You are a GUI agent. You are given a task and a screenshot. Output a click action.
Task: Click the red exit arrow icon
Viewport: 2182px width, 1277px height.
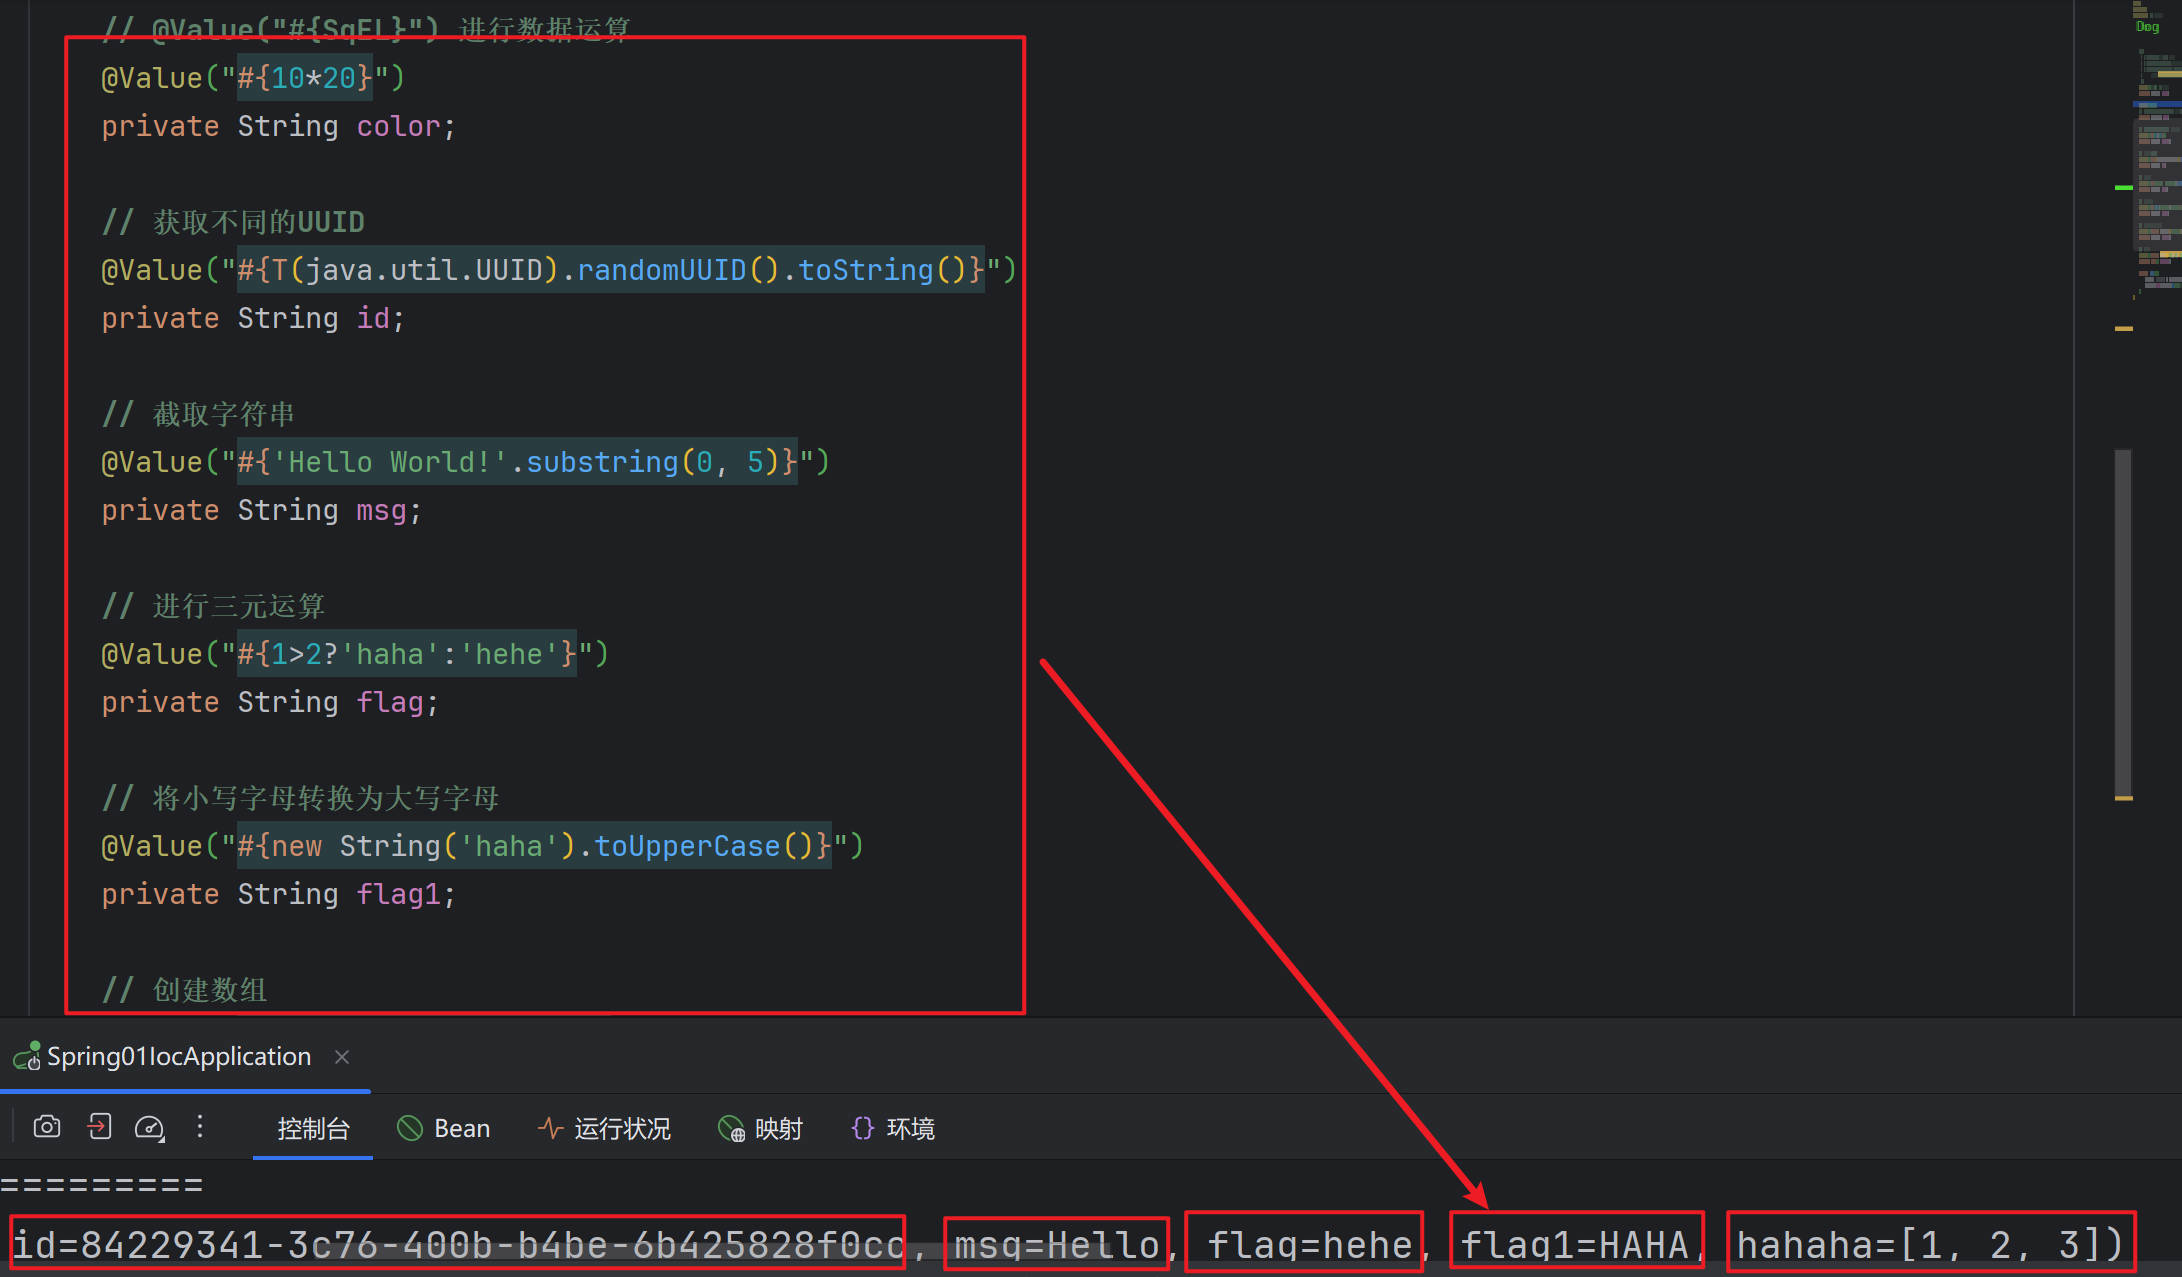pyautogui.click(x=99, y=1127)
